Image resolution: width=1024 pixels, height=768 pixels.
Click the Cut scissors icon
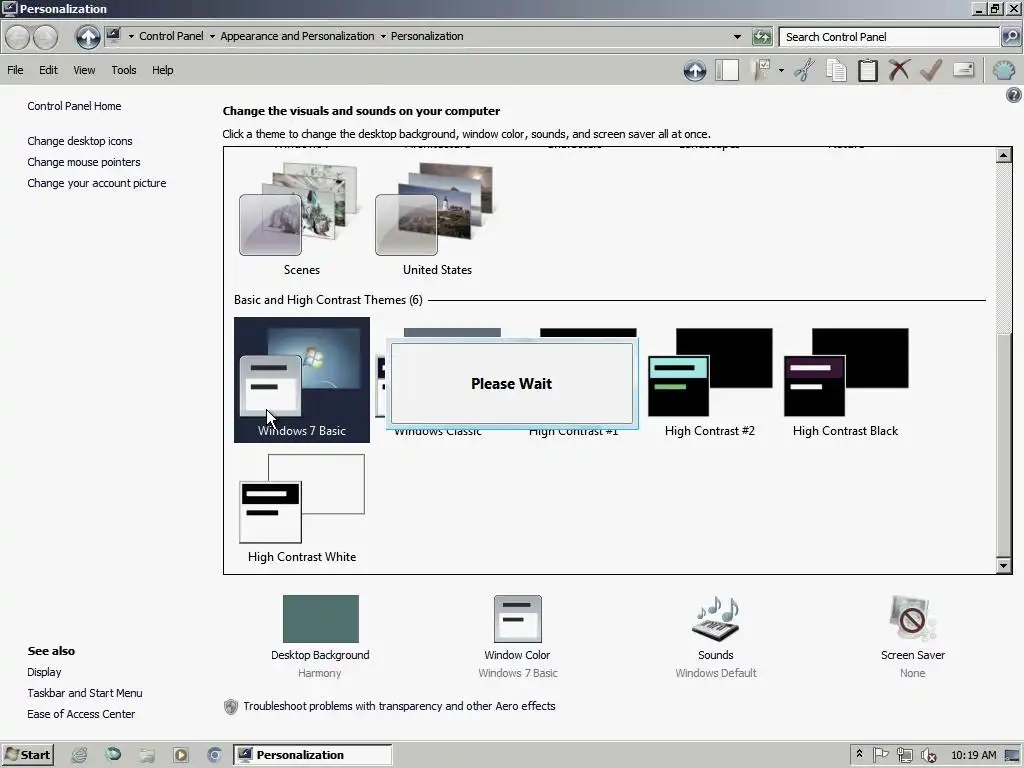805,70
